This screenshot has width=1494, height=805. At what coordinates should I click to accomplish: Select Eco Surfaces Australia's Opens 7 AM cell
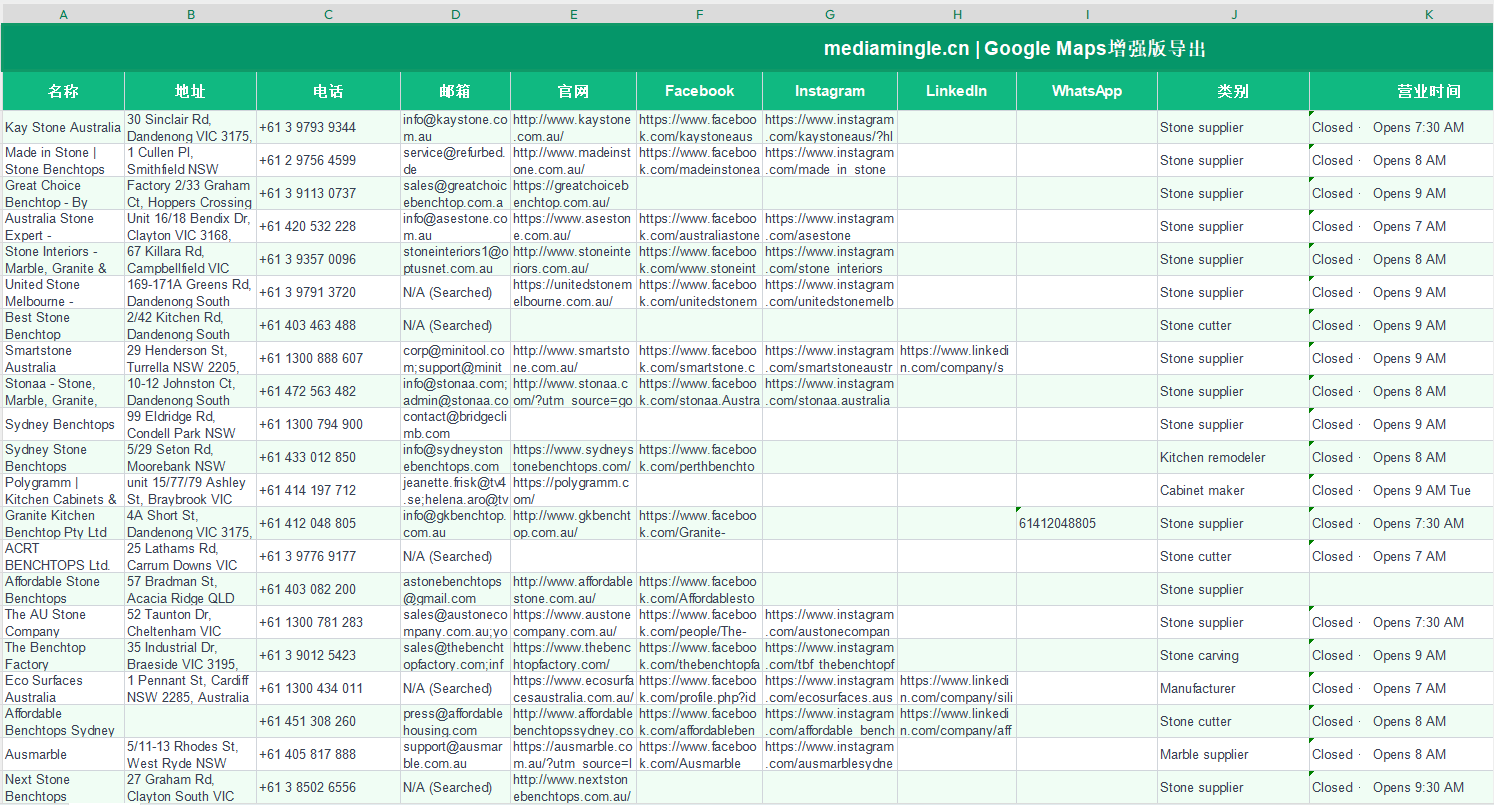(x=1401, y=688)
